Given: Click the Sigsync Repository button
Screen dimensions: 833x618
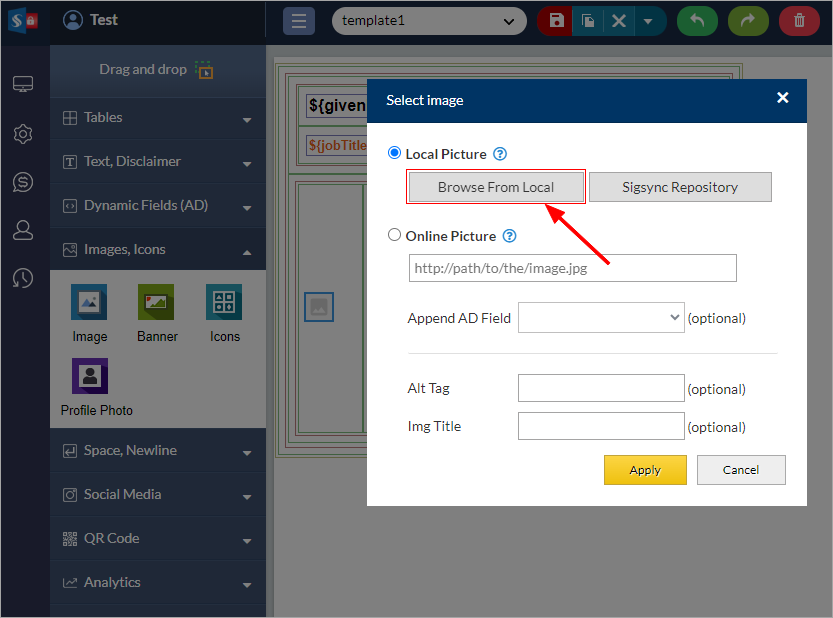Looking at the screenshot, I should point(680,187).
